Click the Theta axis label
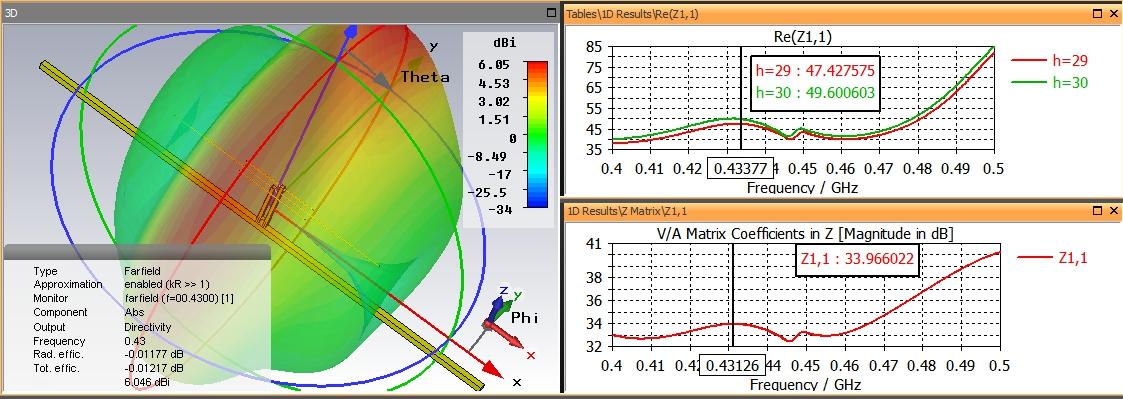The height and width of the screenshot is (399, 1123). coord(425,77)
